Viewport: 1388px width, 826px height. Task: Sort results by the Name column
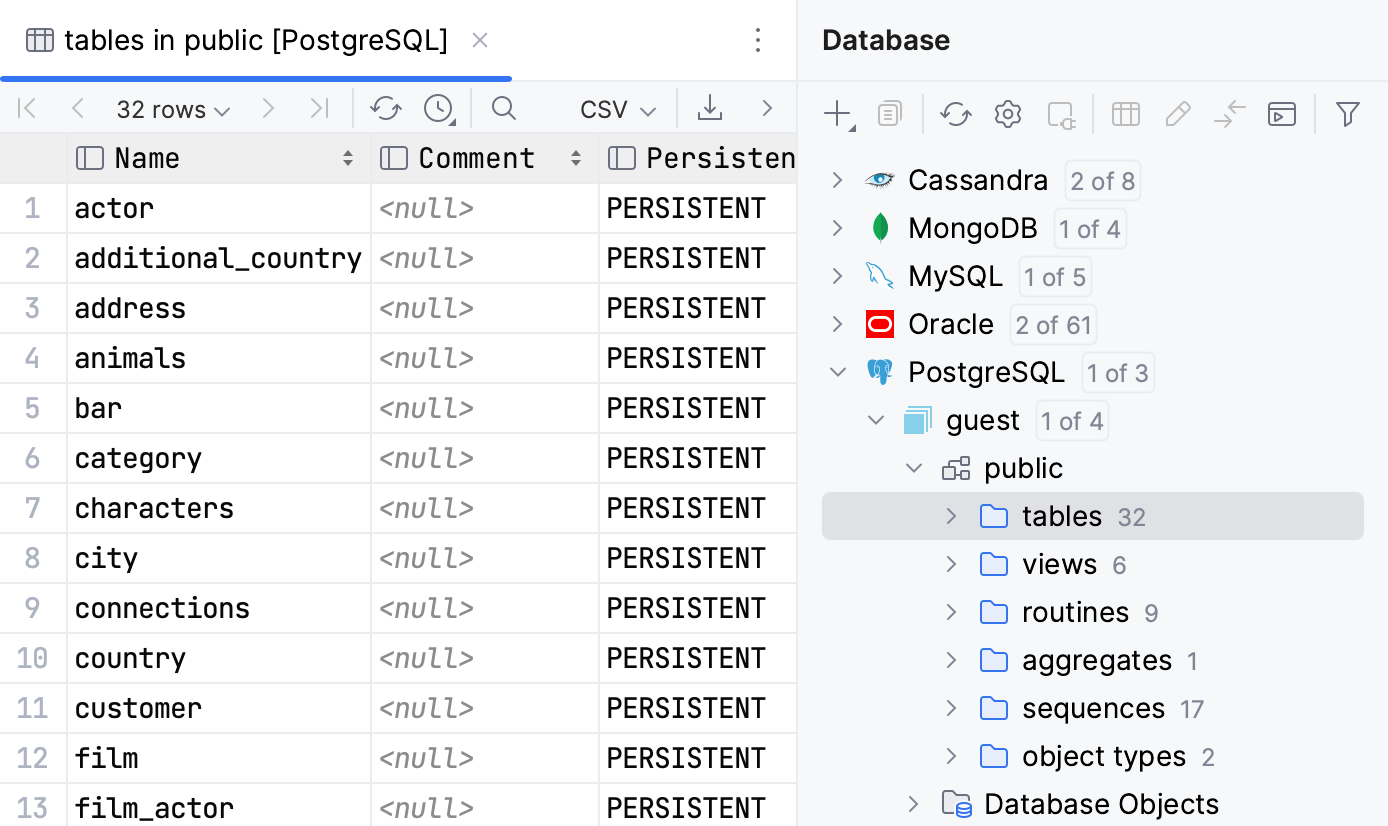tap(348, 158)
